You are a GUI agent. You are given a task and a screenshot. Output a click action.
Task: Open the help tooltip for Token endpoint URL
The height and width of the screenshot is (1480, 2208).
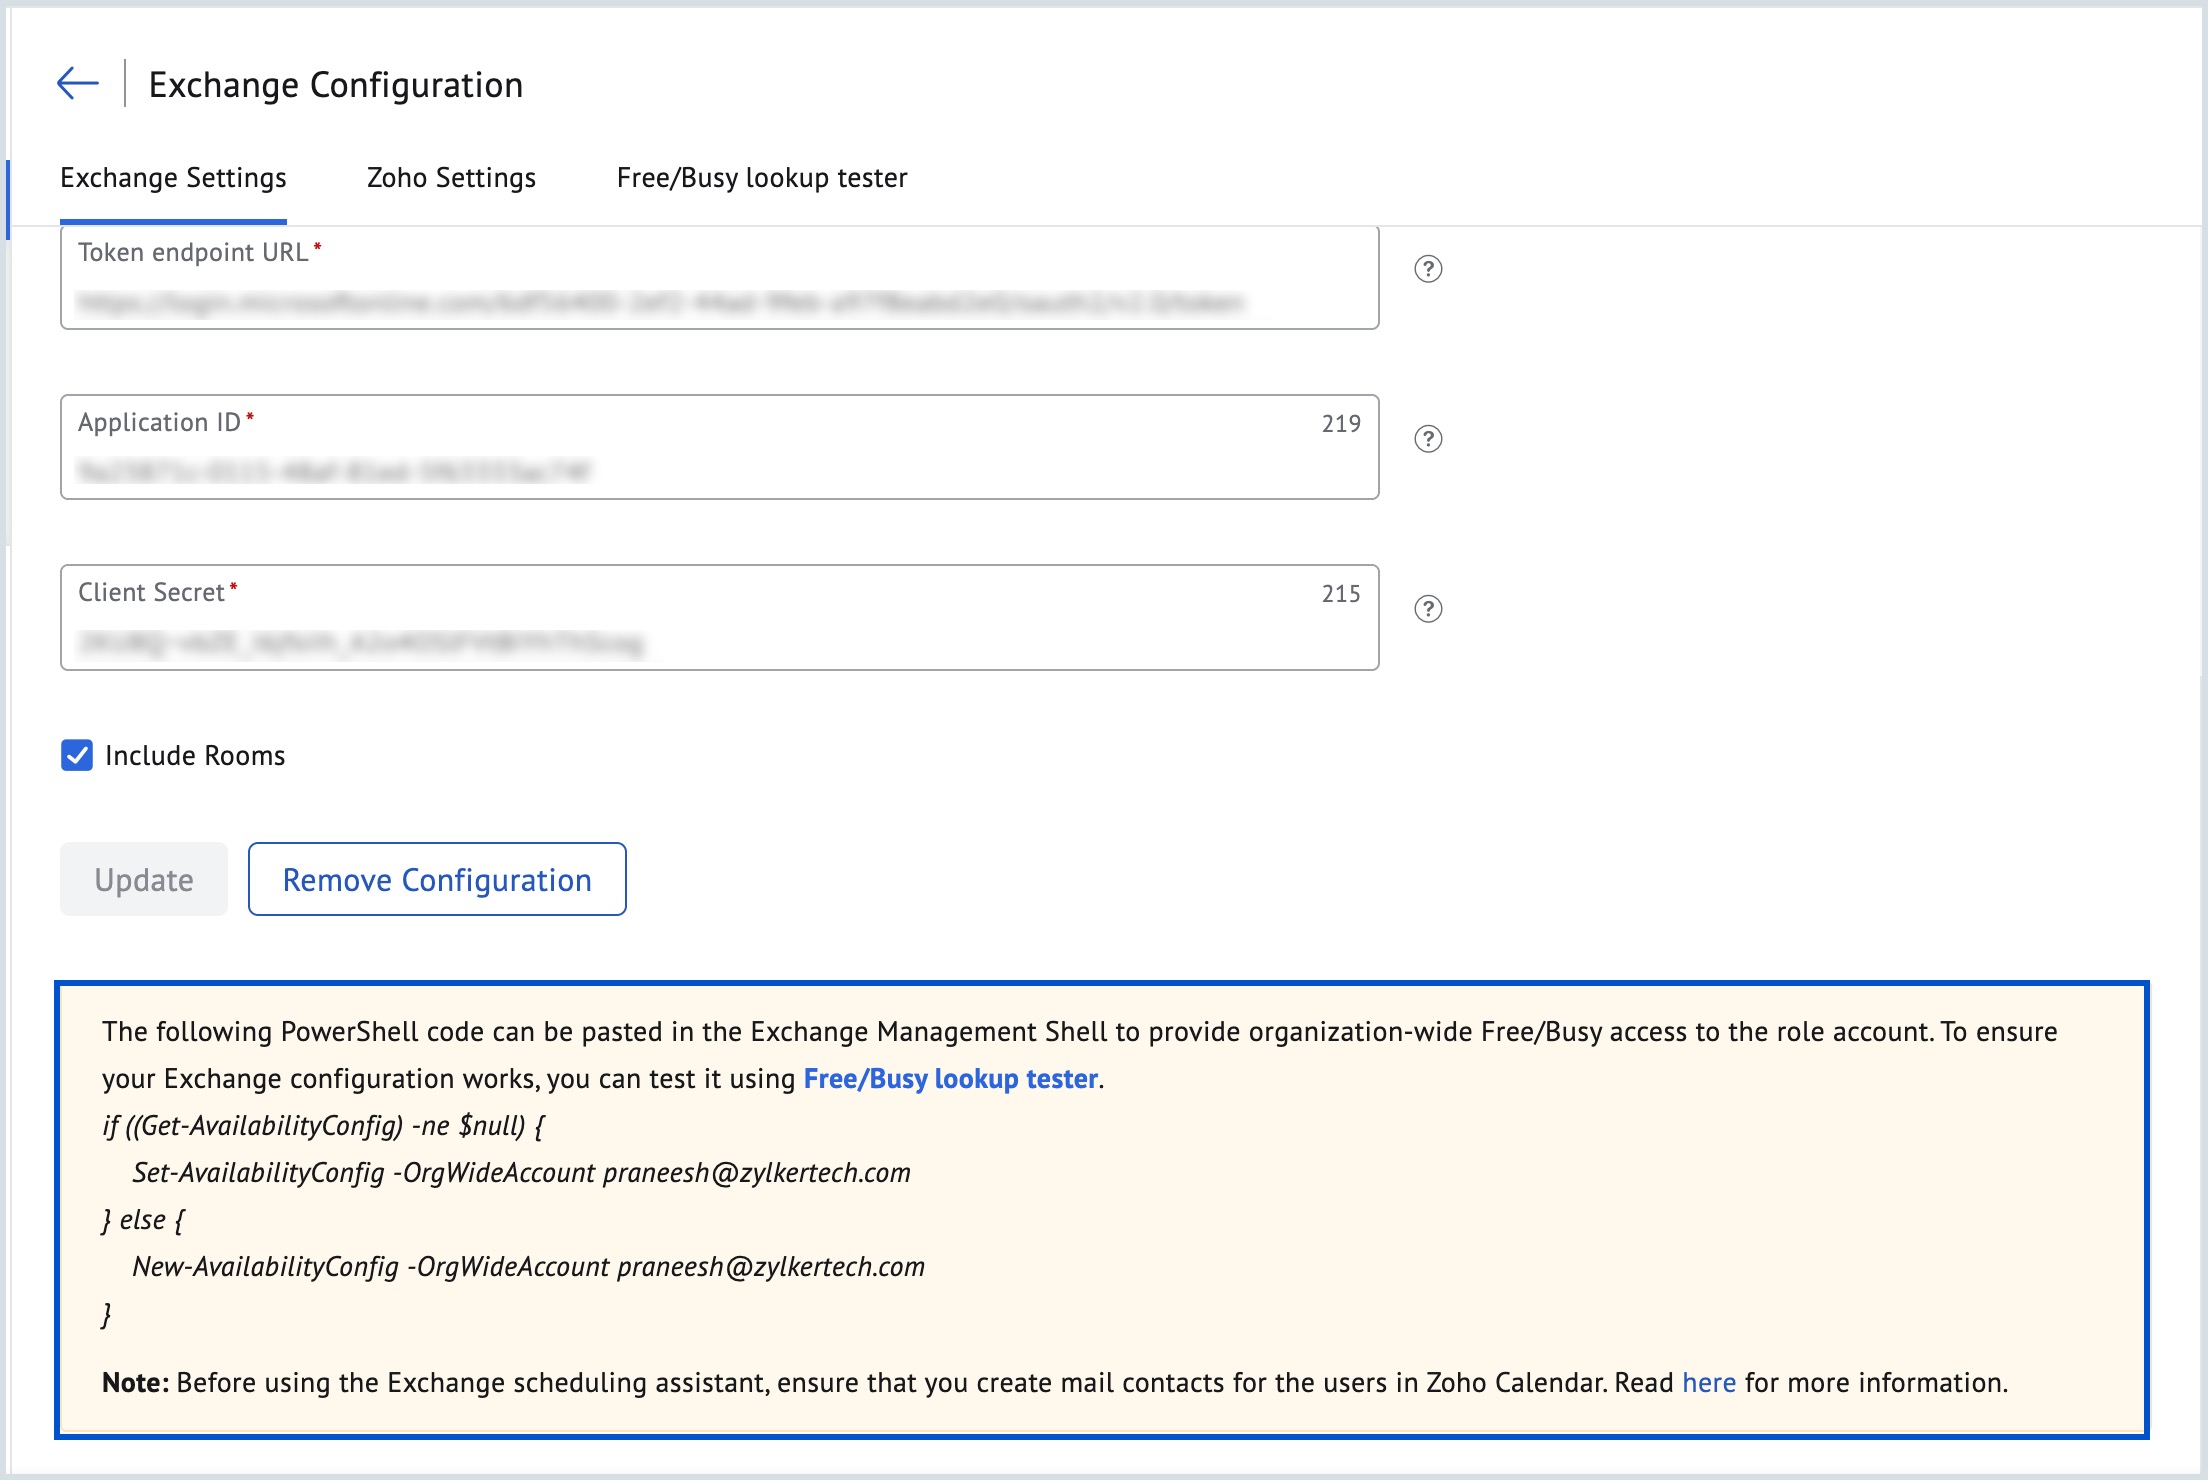(x=1428, y=270)
